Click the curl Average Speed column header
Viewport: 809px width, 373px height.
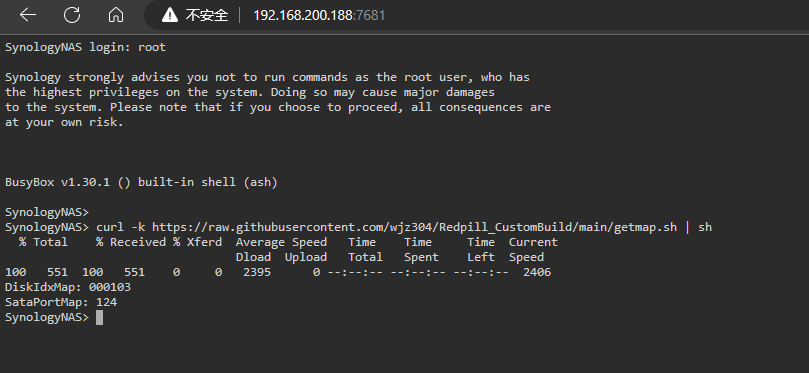point(281,242)
